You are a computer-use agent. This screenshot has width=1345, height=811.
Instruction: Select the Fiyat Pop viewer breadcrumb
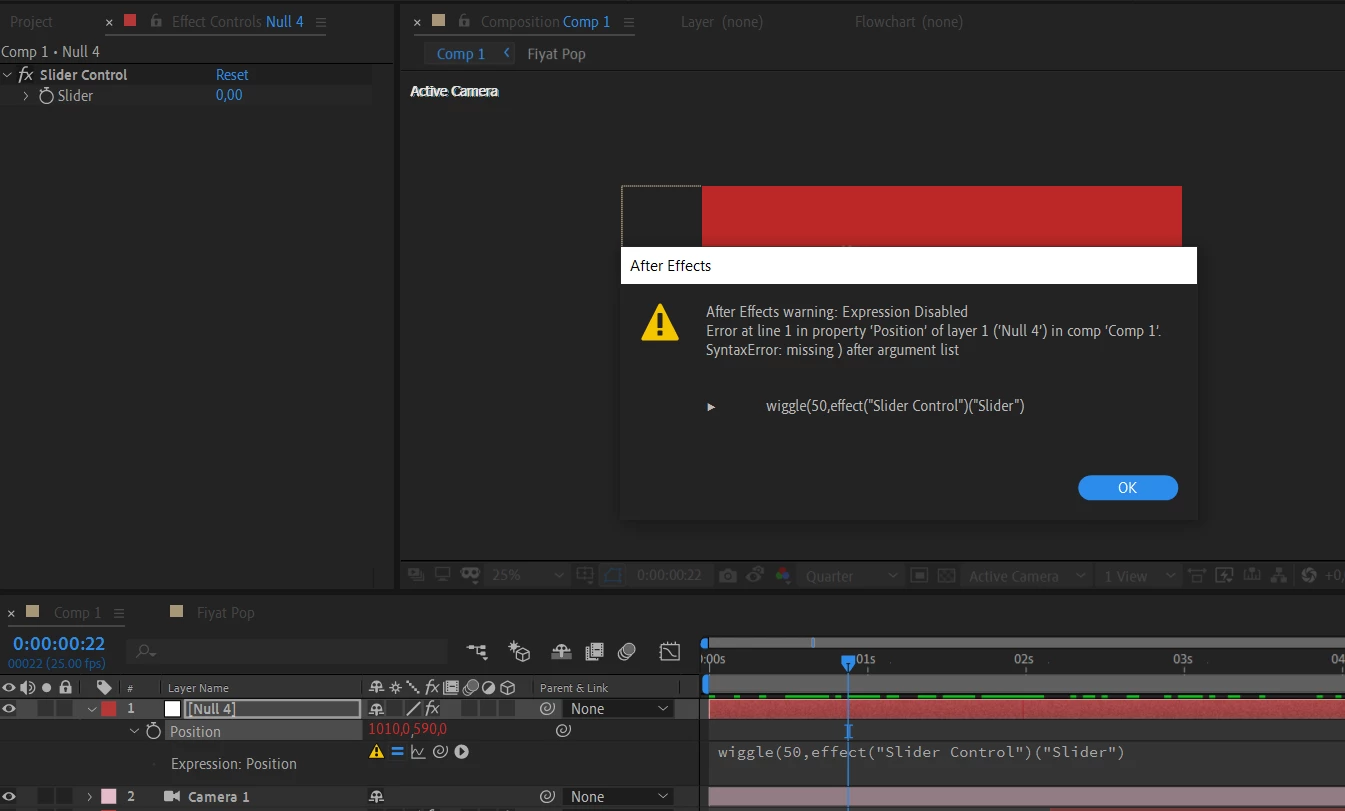(x=556, y=54)
